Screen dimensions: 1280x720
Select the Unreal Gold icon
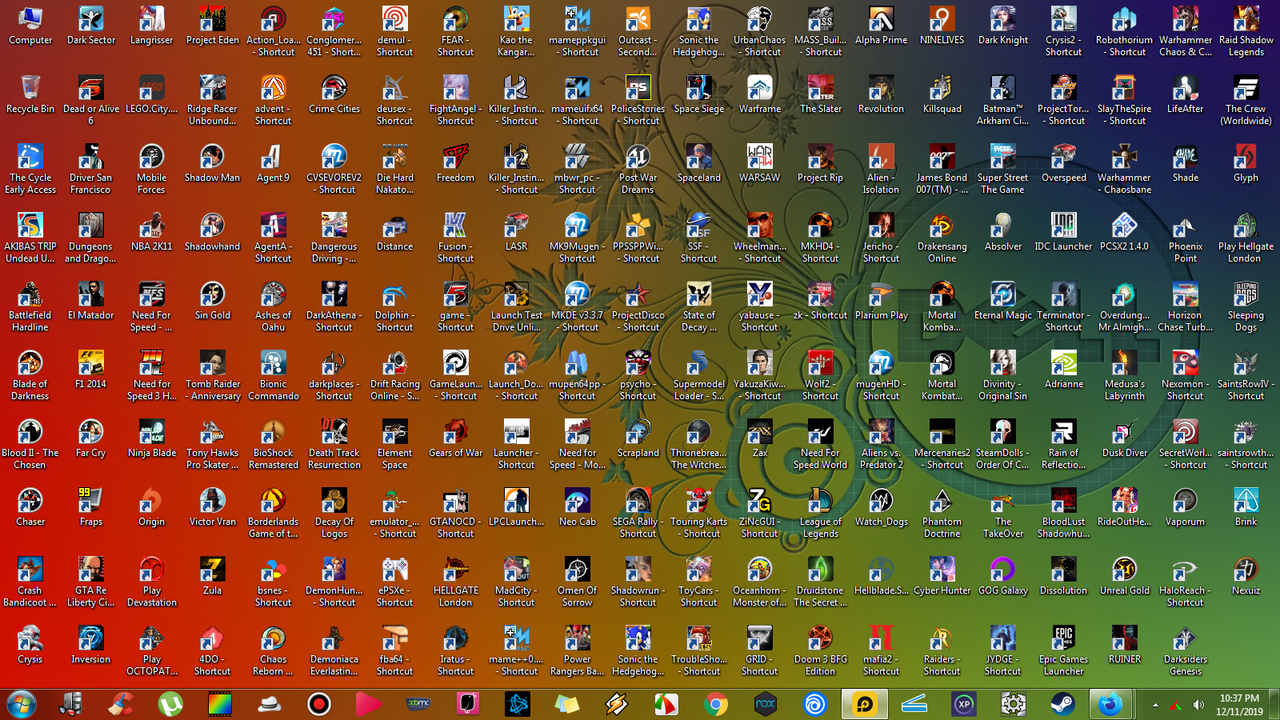pyautogui.click(x=1124, y=577)
